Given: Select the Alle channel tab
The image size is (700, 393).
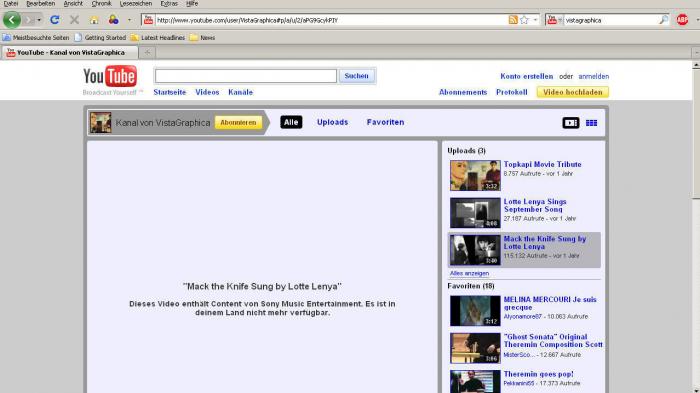Looking at the screenshot, I should point(291,122).
